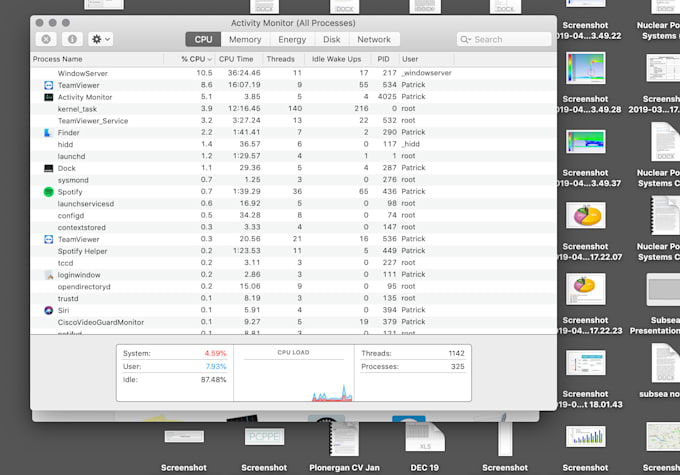Screen dimensions: 680x475
Task: Click the System percentage value 4.59%
Action: pos(215,354)
